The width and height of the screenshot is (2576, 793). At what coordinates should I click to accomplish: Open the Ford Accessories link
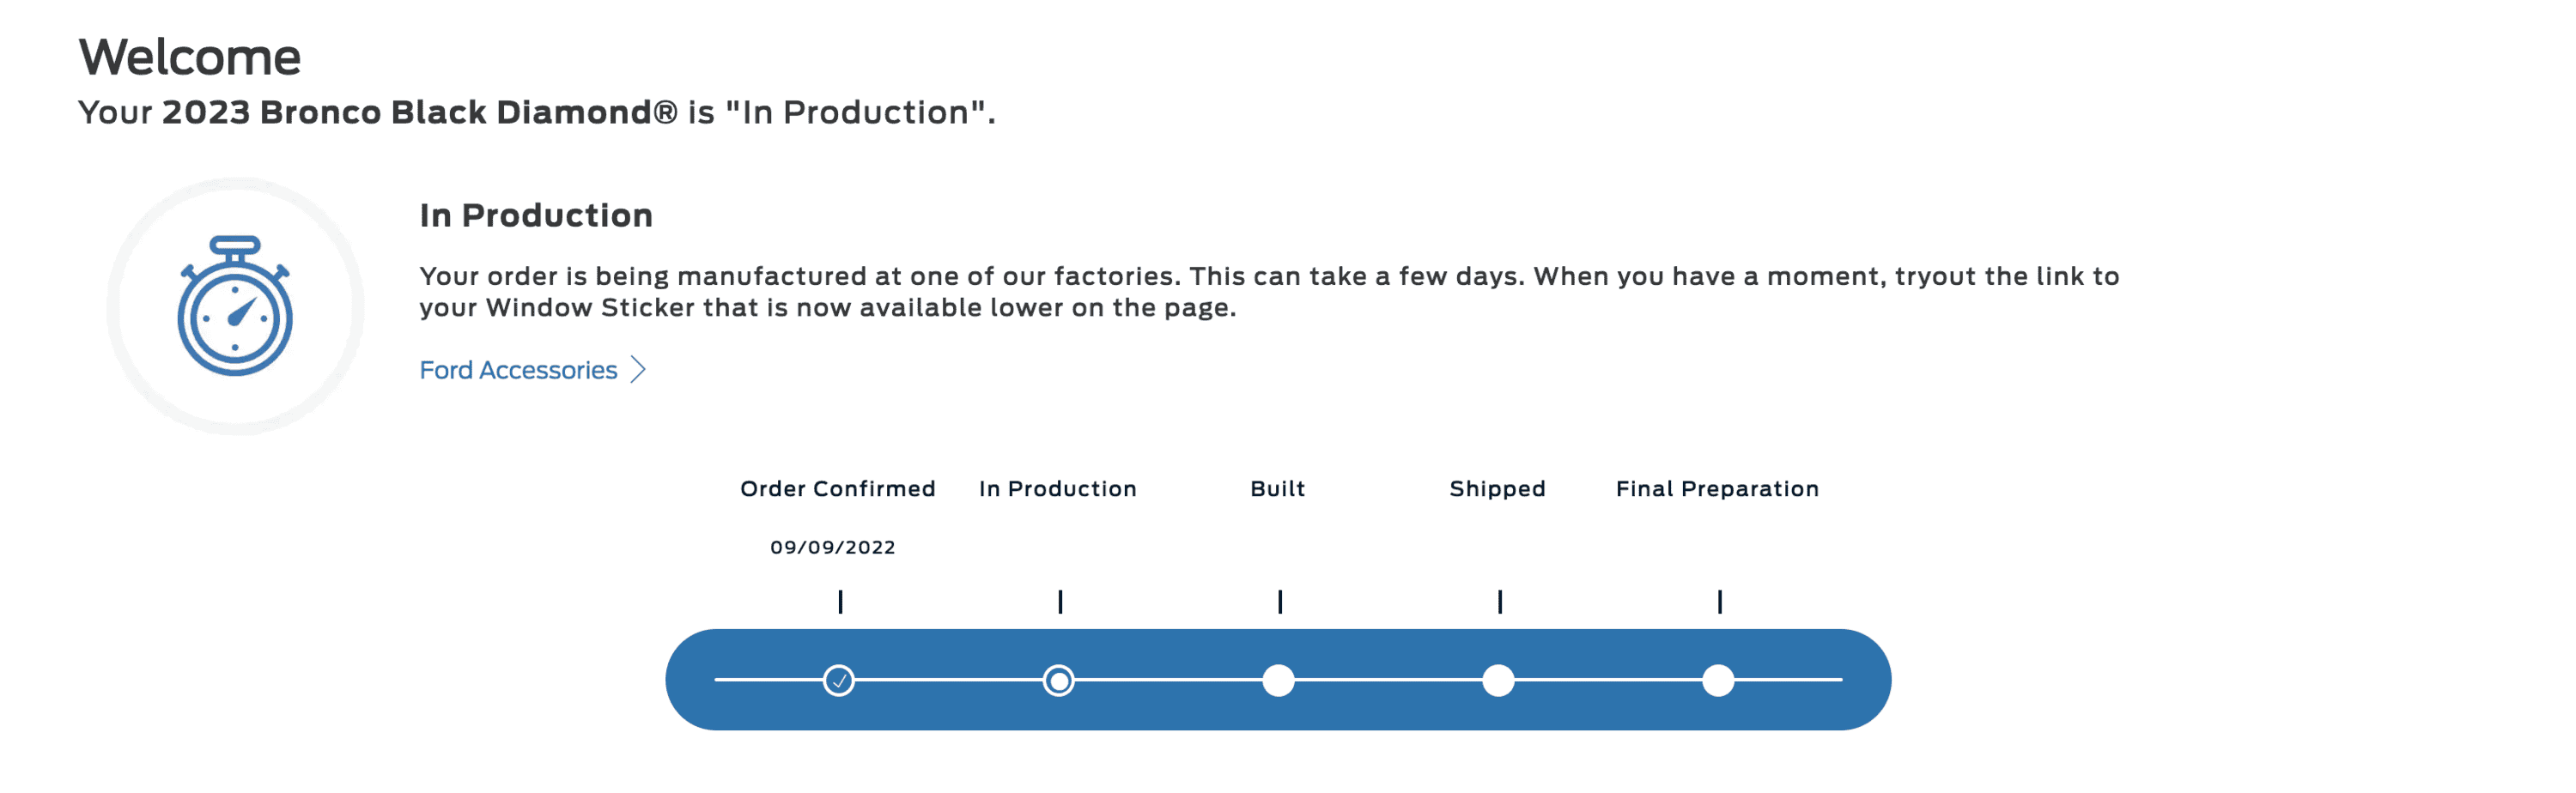pos(518,370)
